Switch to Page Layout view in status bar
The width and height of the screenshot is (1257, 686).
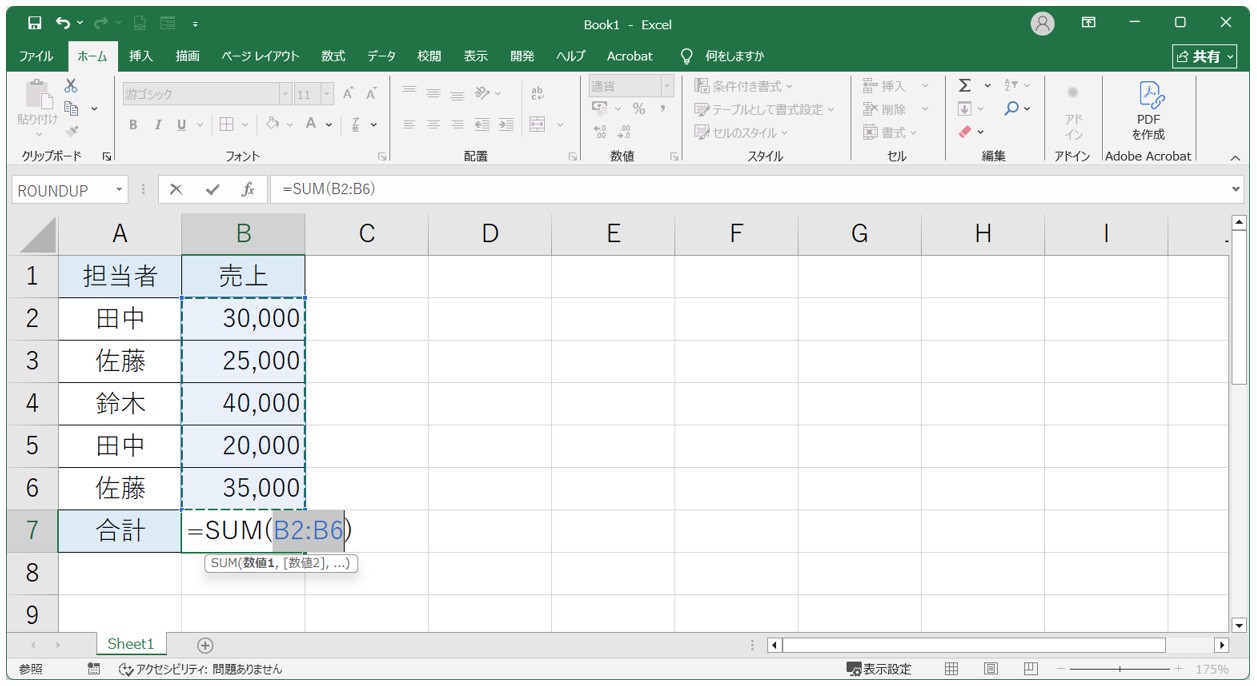991,669
